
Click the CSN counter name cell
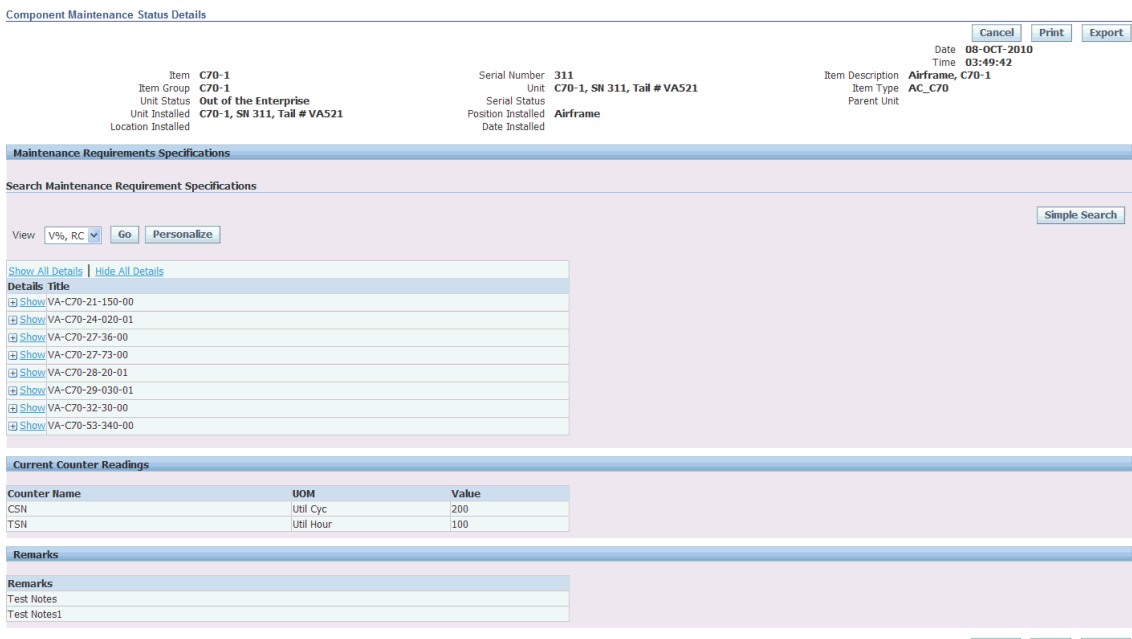[x=148, y=509]
